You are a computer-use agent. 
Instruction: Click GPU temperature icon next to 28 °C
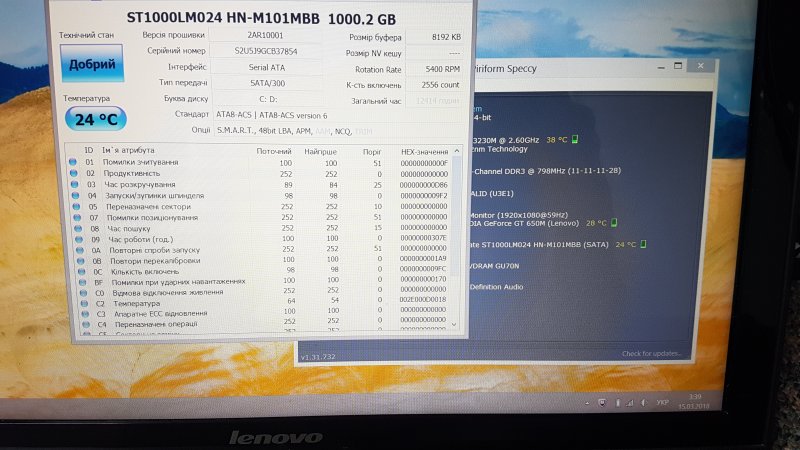coord(616,223)
